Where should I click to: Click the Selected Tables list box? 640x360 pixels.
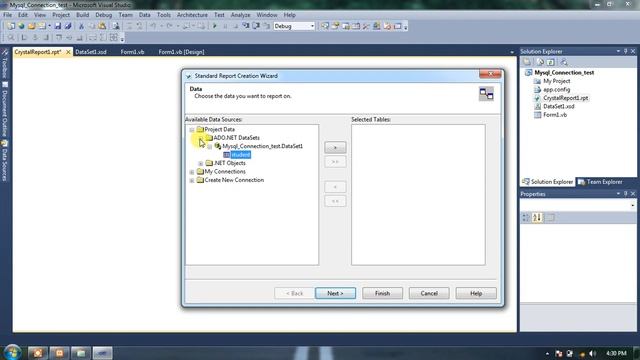418,195
